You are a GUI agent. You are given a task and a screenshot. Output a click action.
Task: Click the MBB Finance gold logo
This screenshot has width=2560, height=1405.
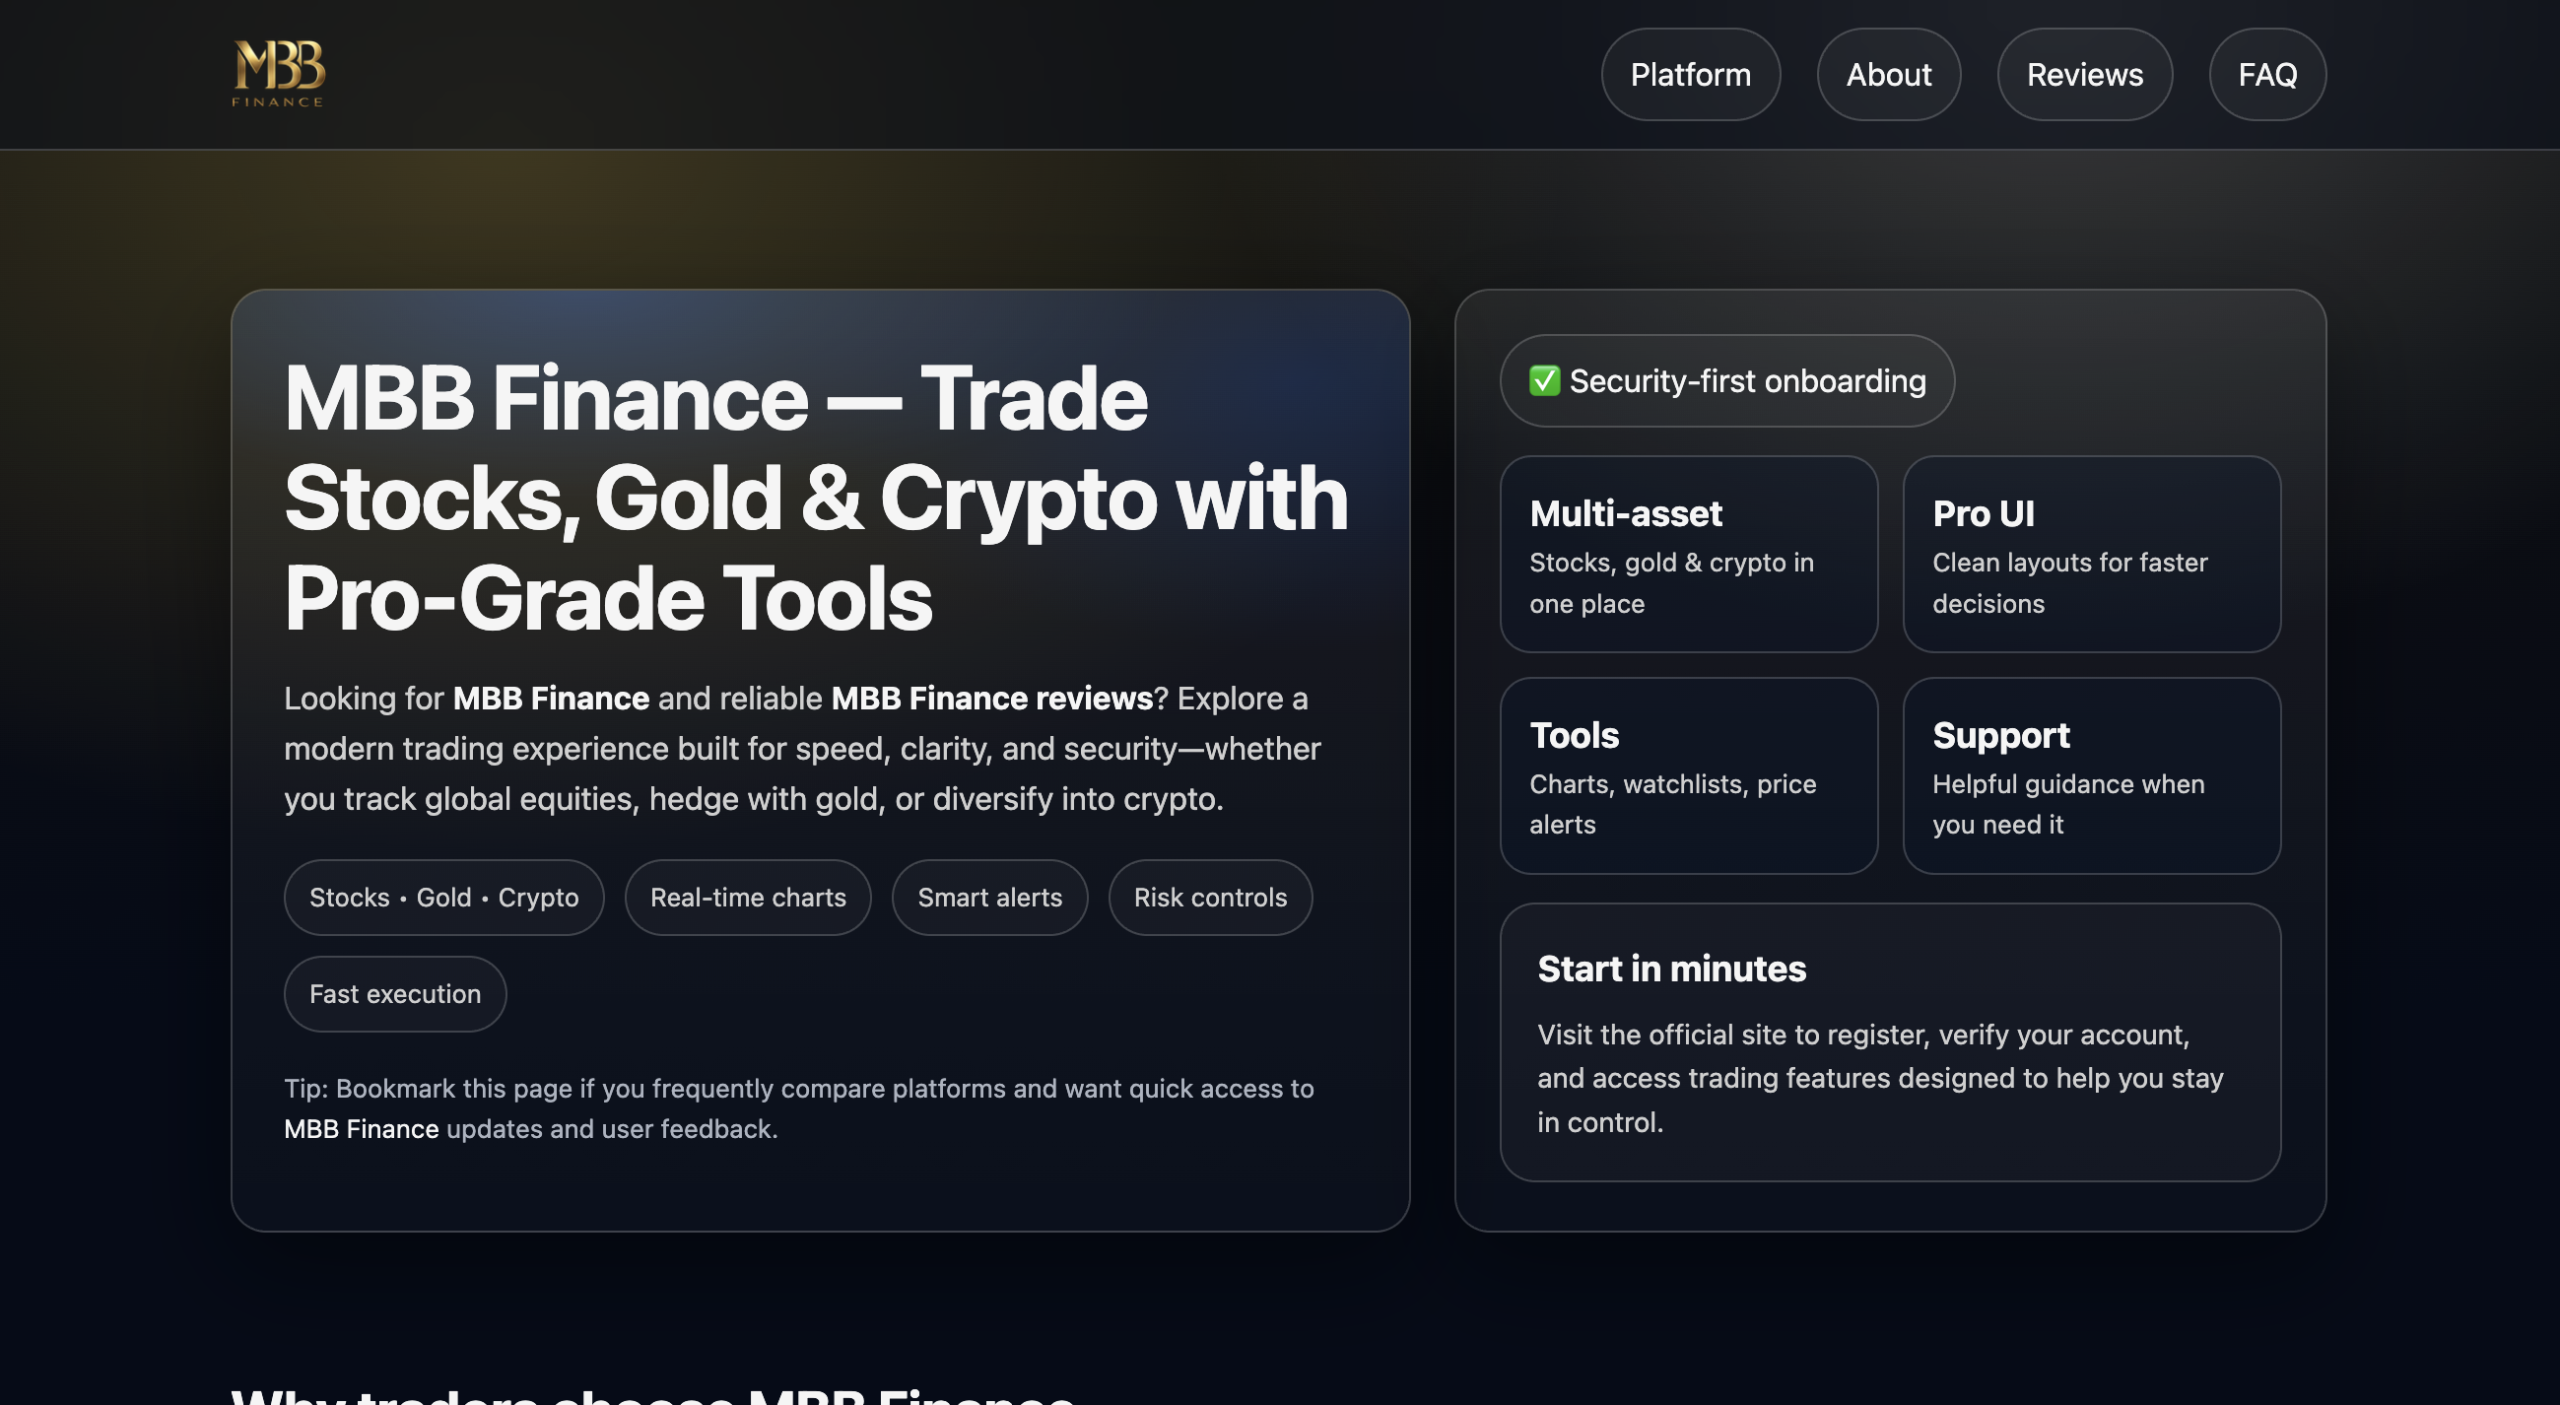click(276, 73)
